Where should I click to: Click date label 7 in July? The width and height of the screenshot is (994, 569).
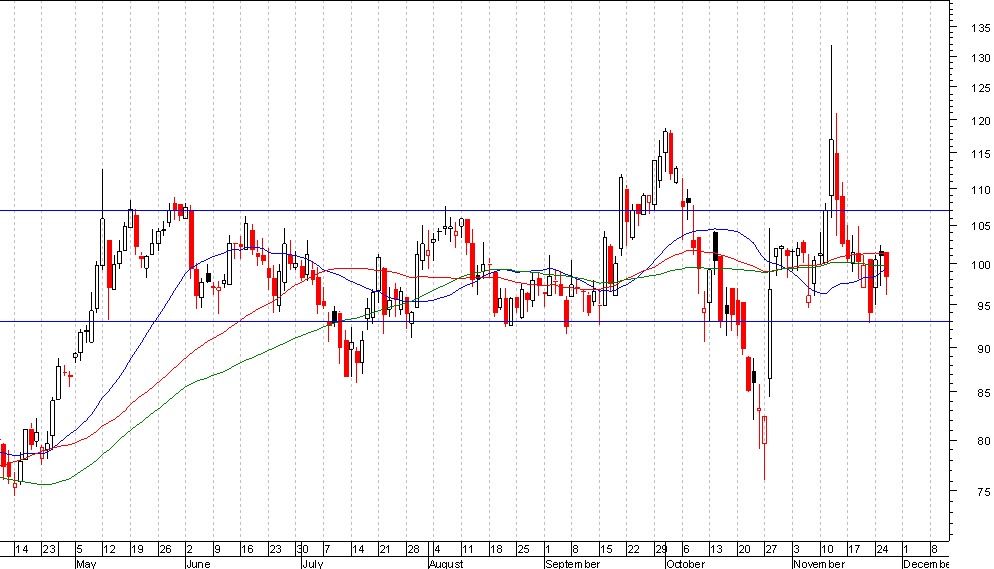[x=327, y=549]
